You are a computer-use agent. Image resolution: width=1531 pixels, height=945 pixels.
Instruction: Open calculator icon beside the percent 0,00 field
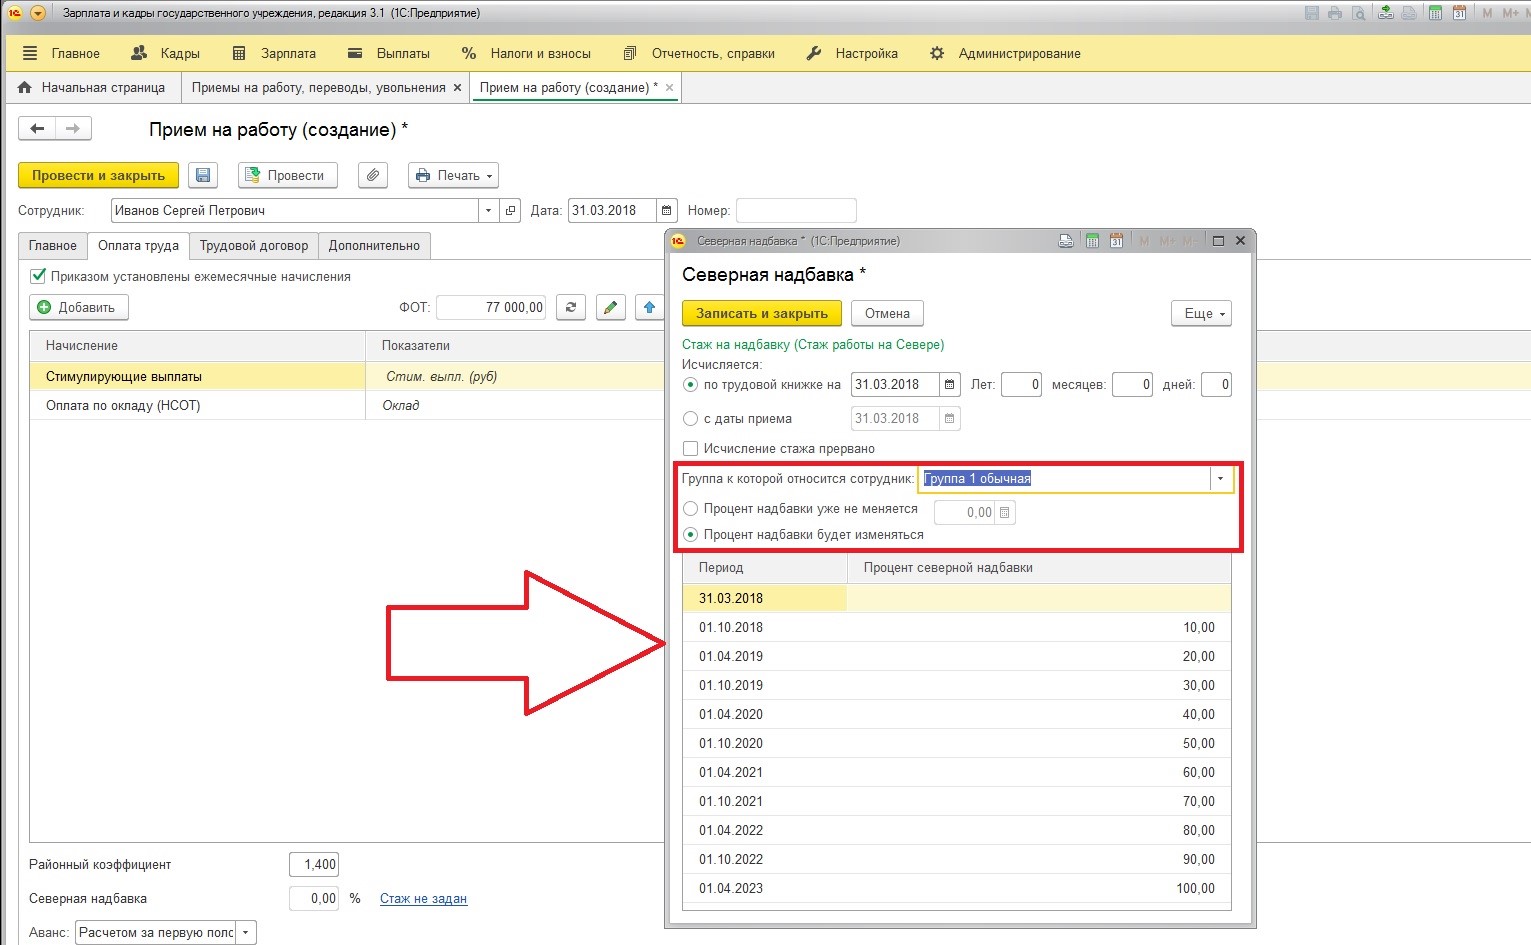point(1006,512)
